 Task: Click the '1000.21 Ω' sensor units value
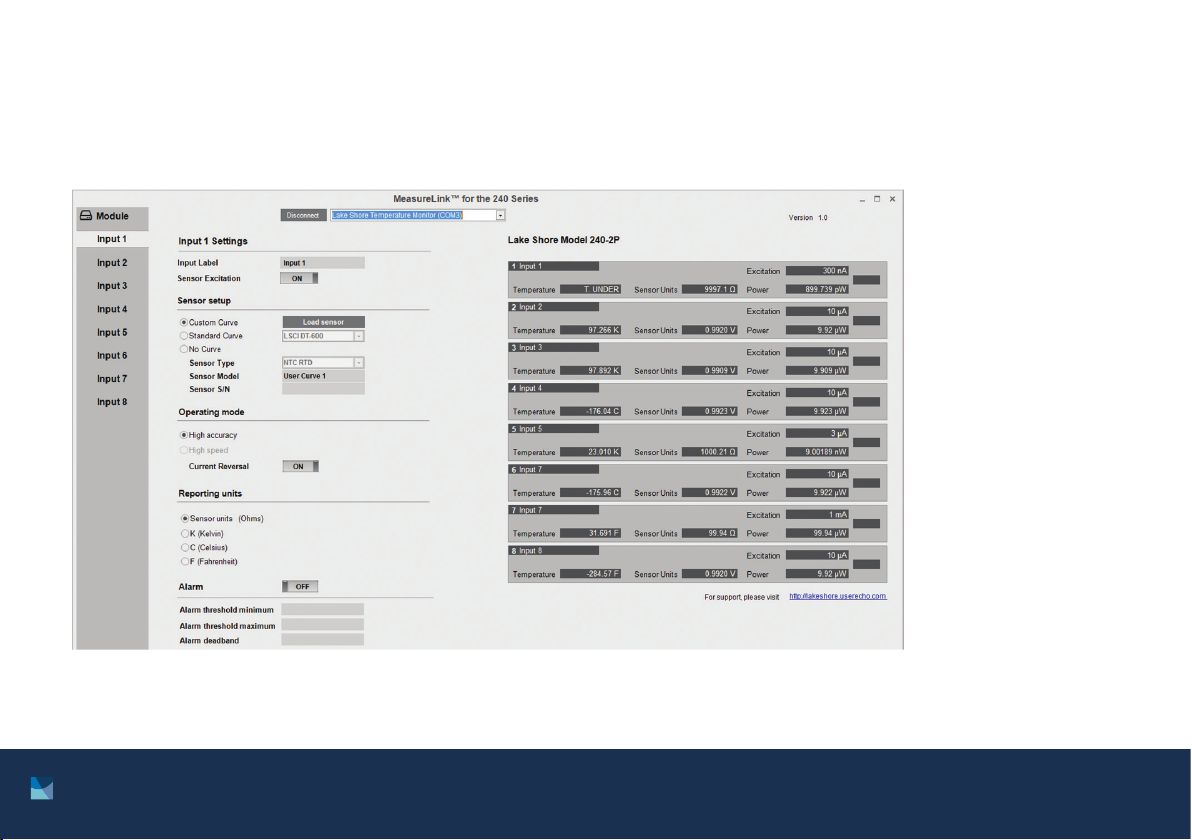click(710, 452)
